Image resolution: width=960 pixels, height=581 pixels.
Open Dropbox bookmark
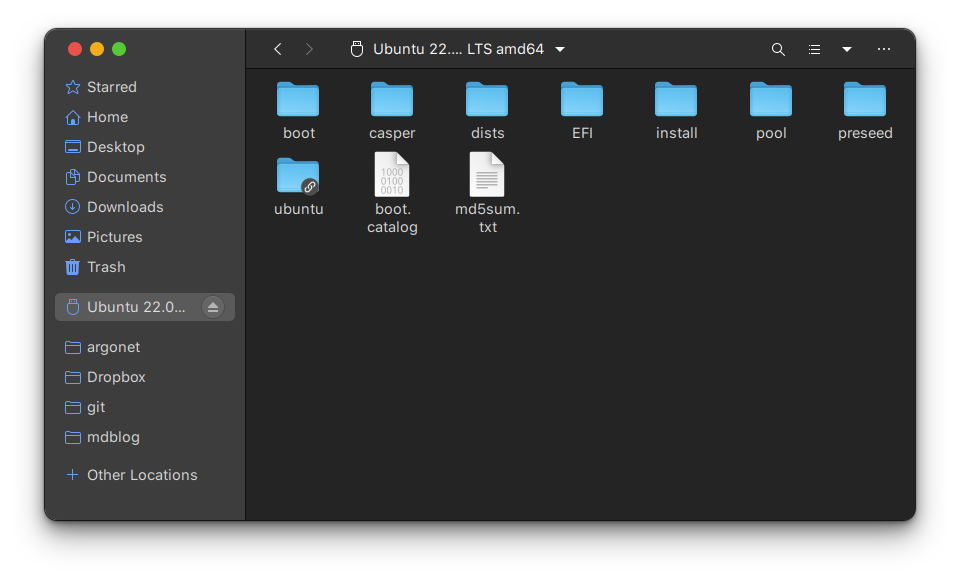[x=145, y=377]
